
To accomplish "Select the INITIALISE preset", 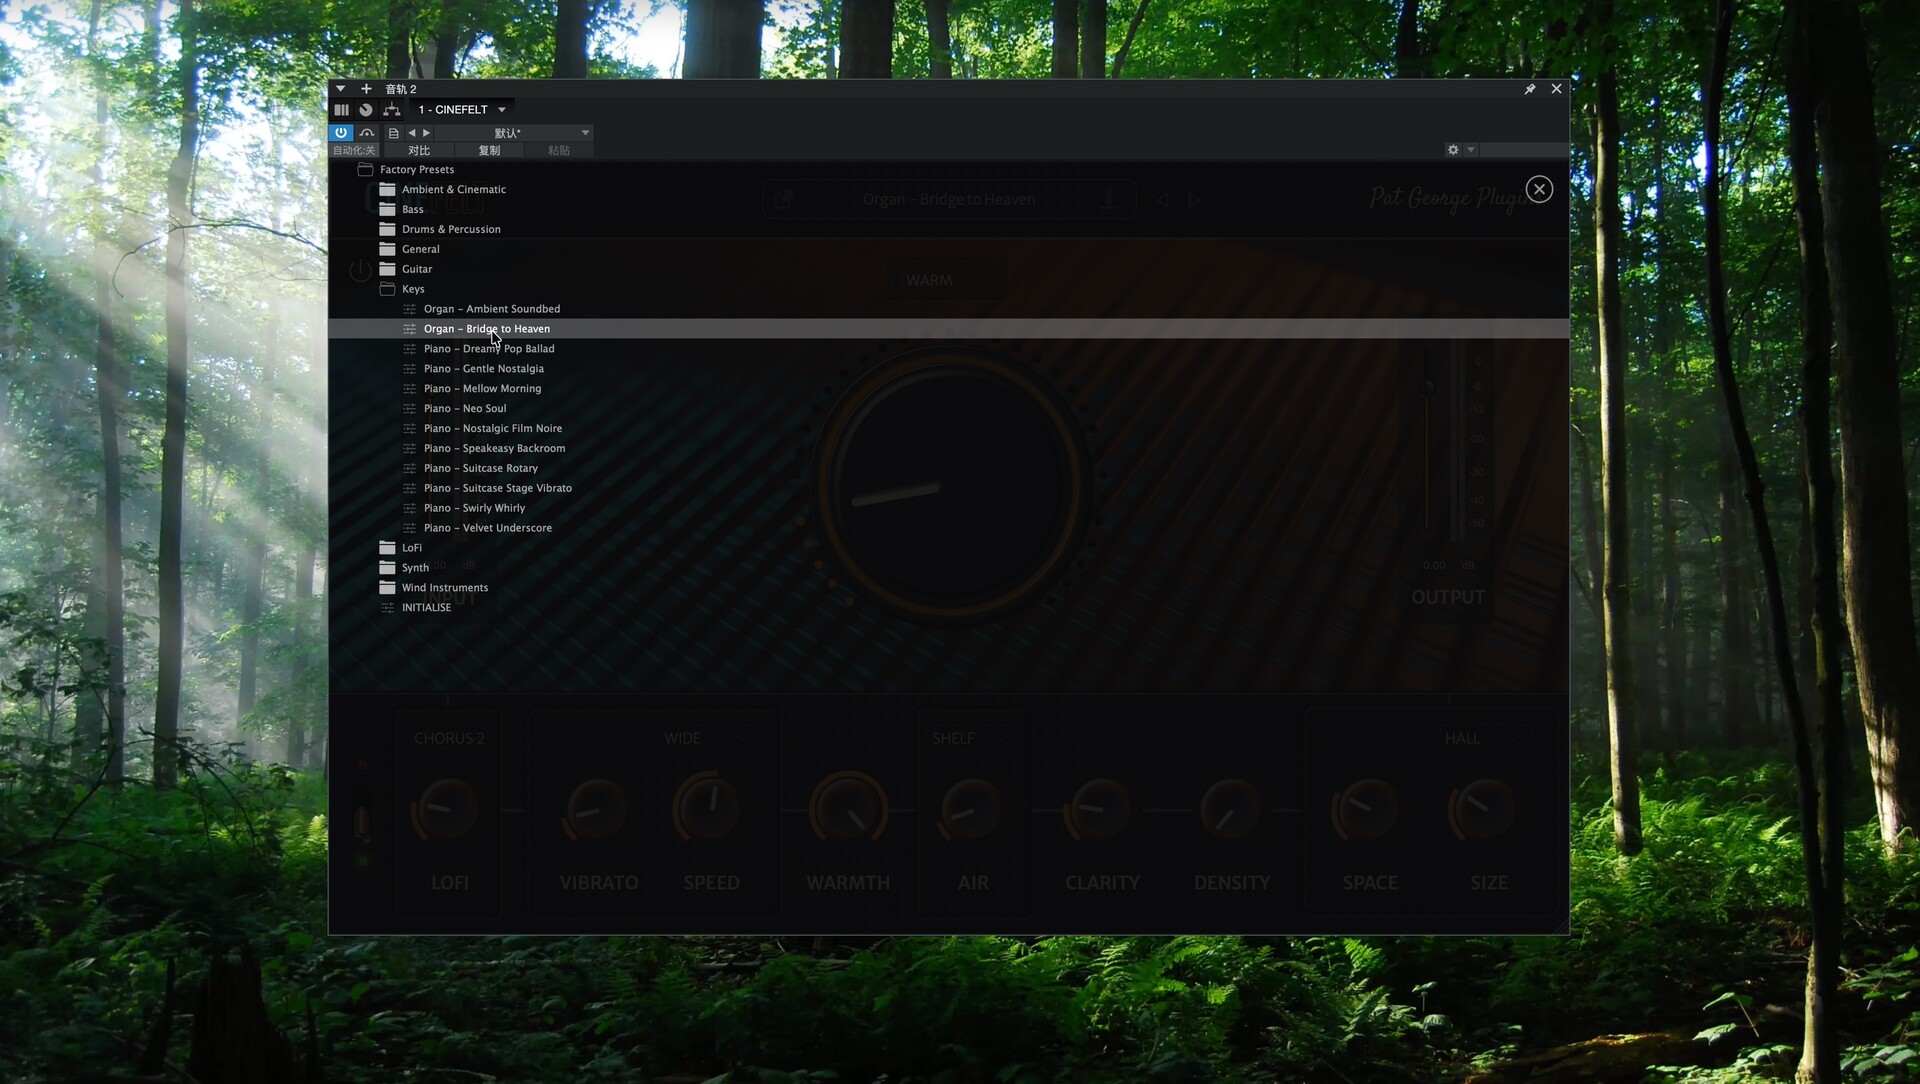I will pos(426,607).
